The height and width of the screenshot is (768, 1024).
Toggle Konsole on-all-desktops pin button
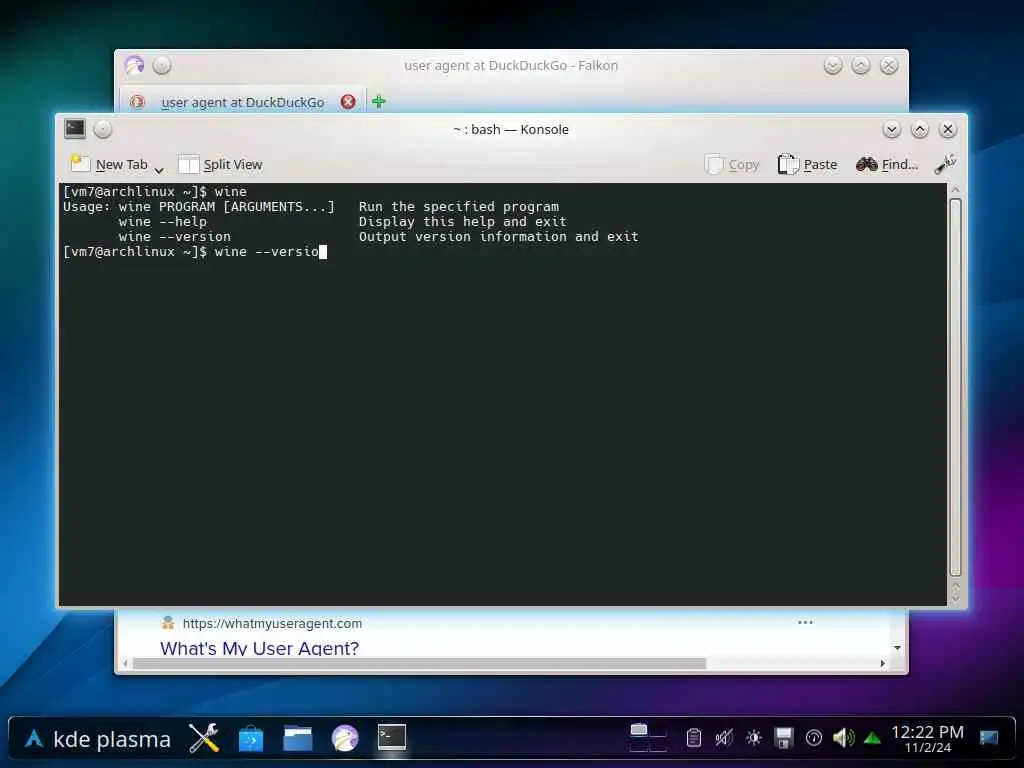[103, 129]
